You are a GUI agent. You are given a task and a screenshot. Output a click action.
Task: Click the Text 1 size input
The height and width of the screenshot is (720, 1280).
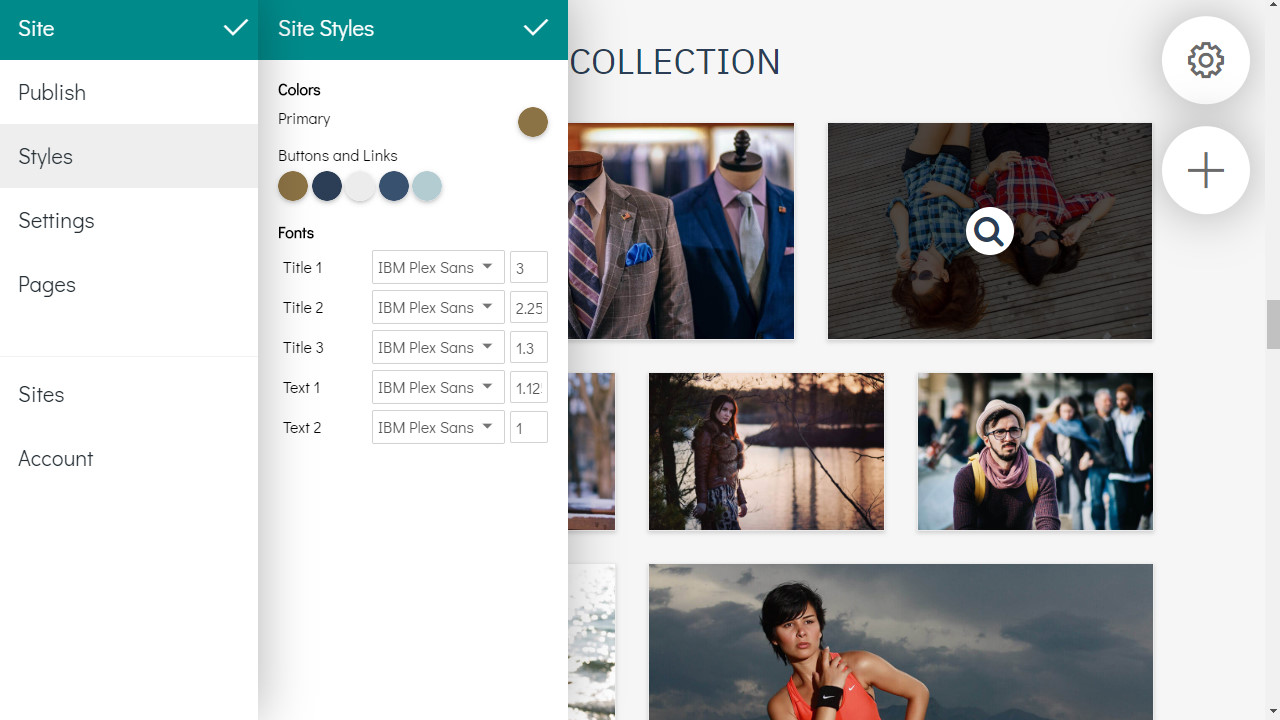[528, 387]
